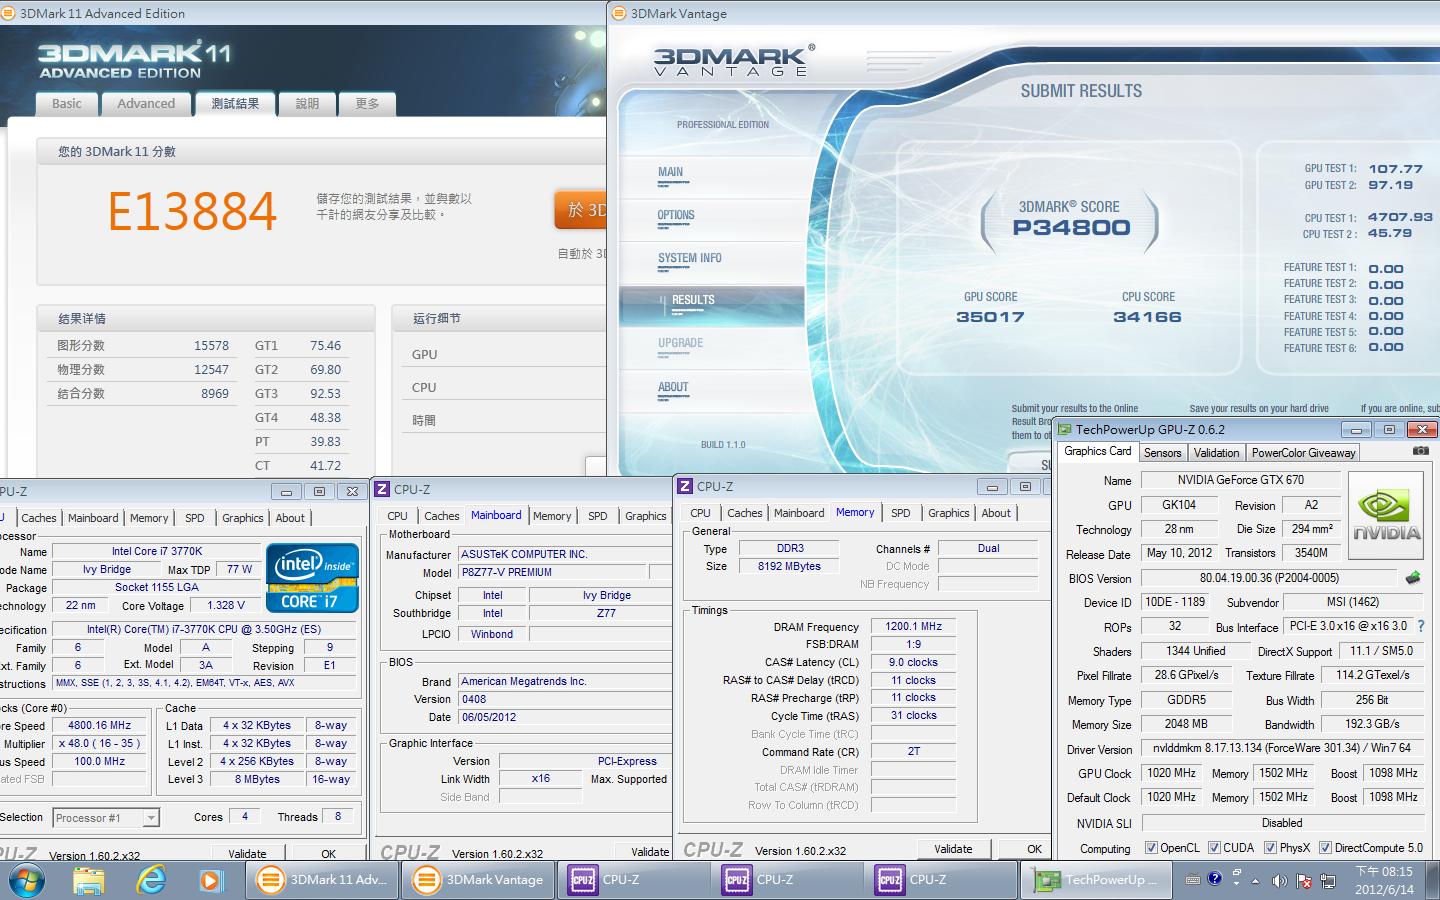Click the DRAM Frequency 1200.1 MHz value
This screenshot has height=900, width=1440.
click(913, 627)
